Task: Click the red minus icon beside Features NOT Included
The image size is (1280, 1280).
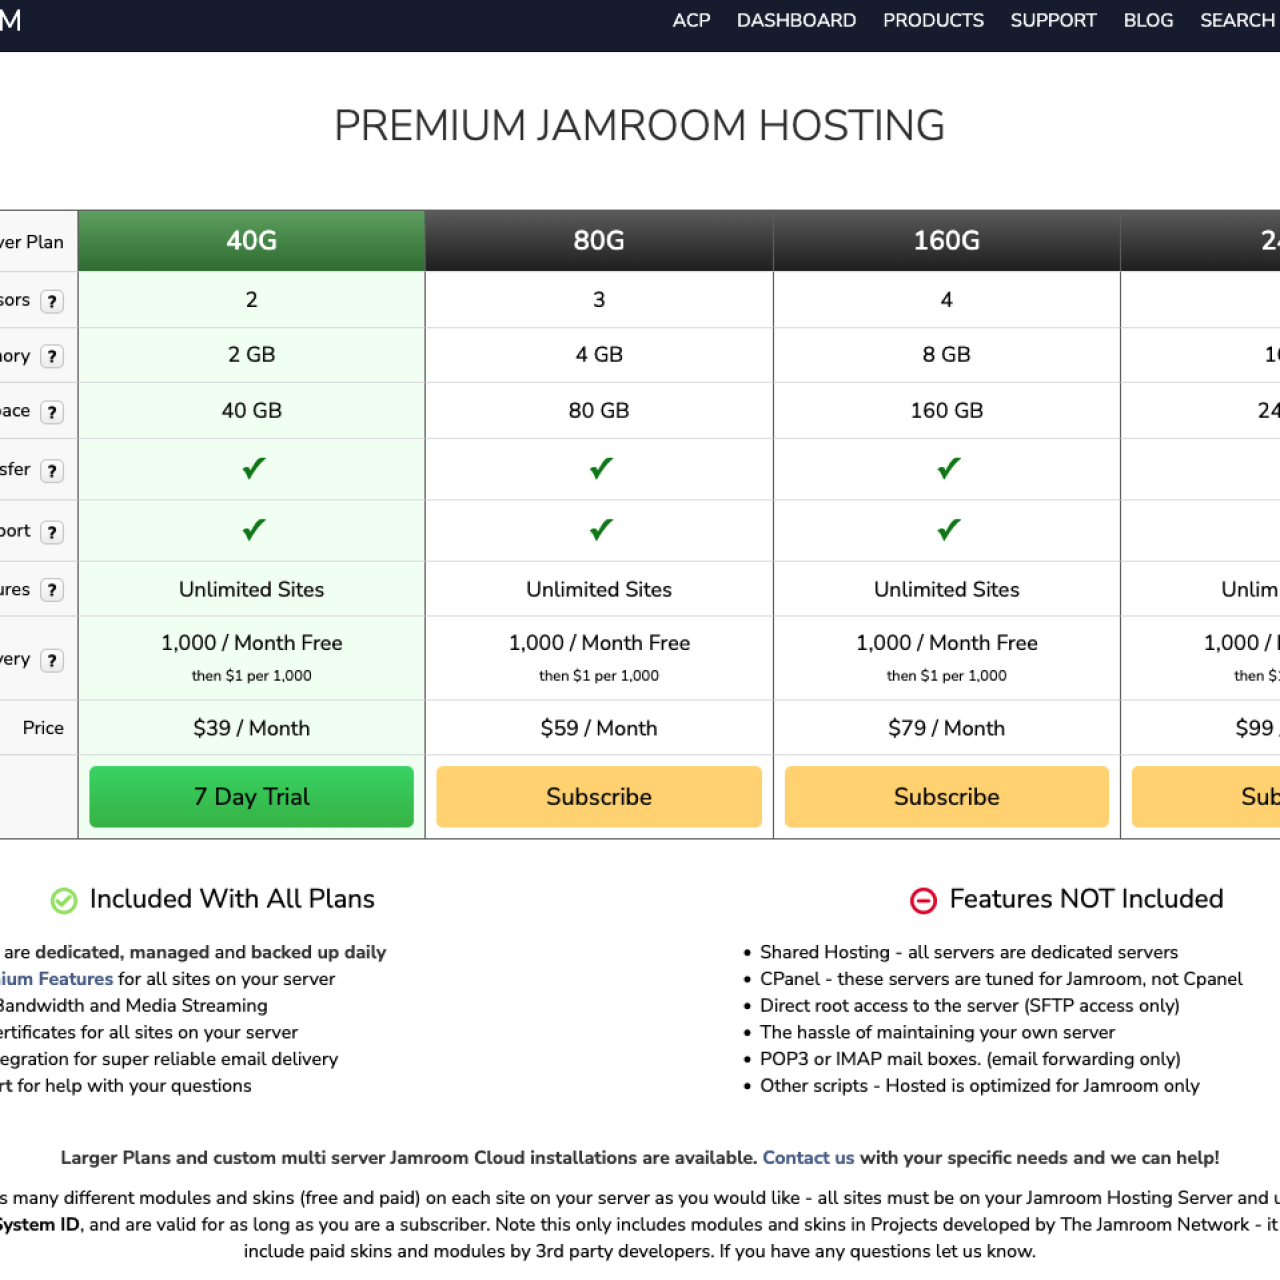Action: pyautogui.click(x=923, y=900)
